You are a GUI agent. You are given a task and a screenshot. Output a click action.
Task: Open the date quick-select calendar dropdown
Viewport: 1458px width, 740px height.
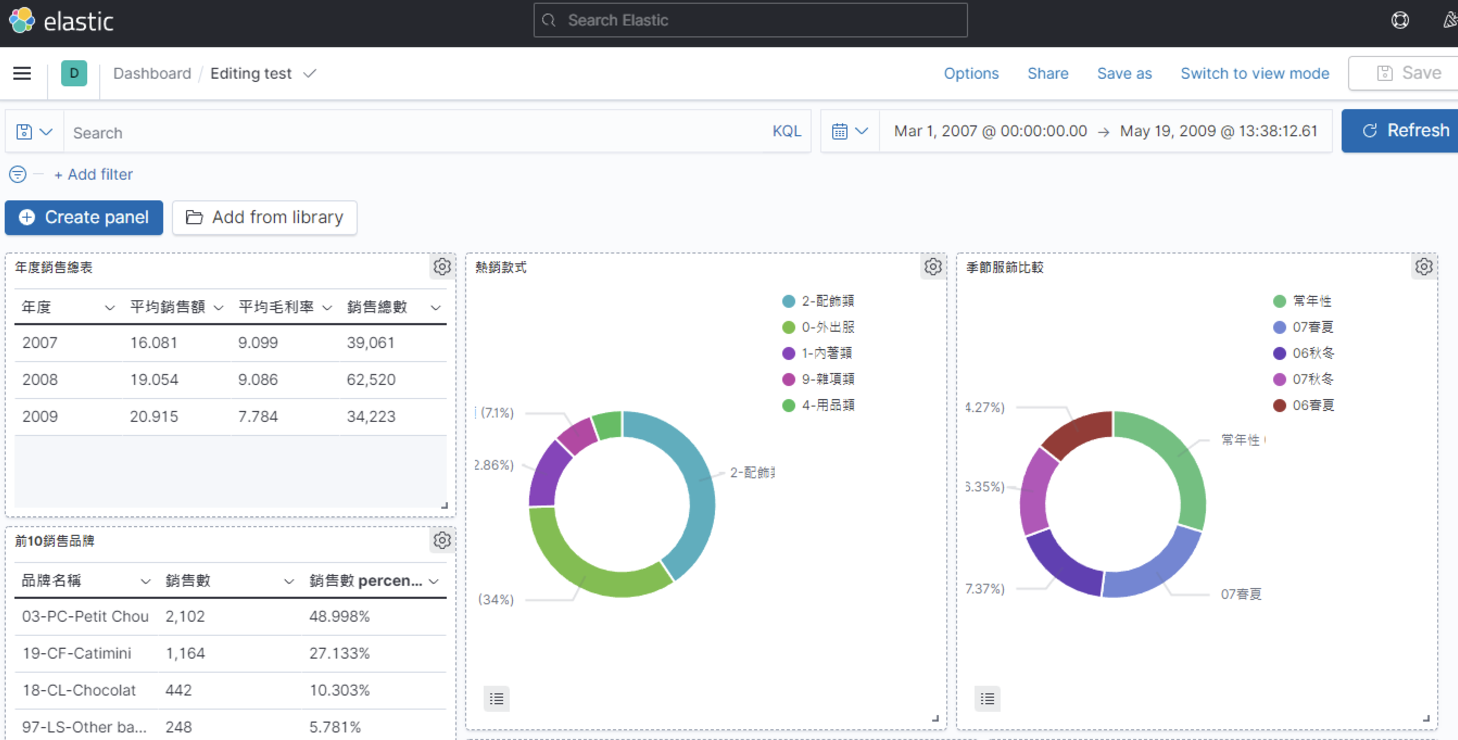point(850,131)
